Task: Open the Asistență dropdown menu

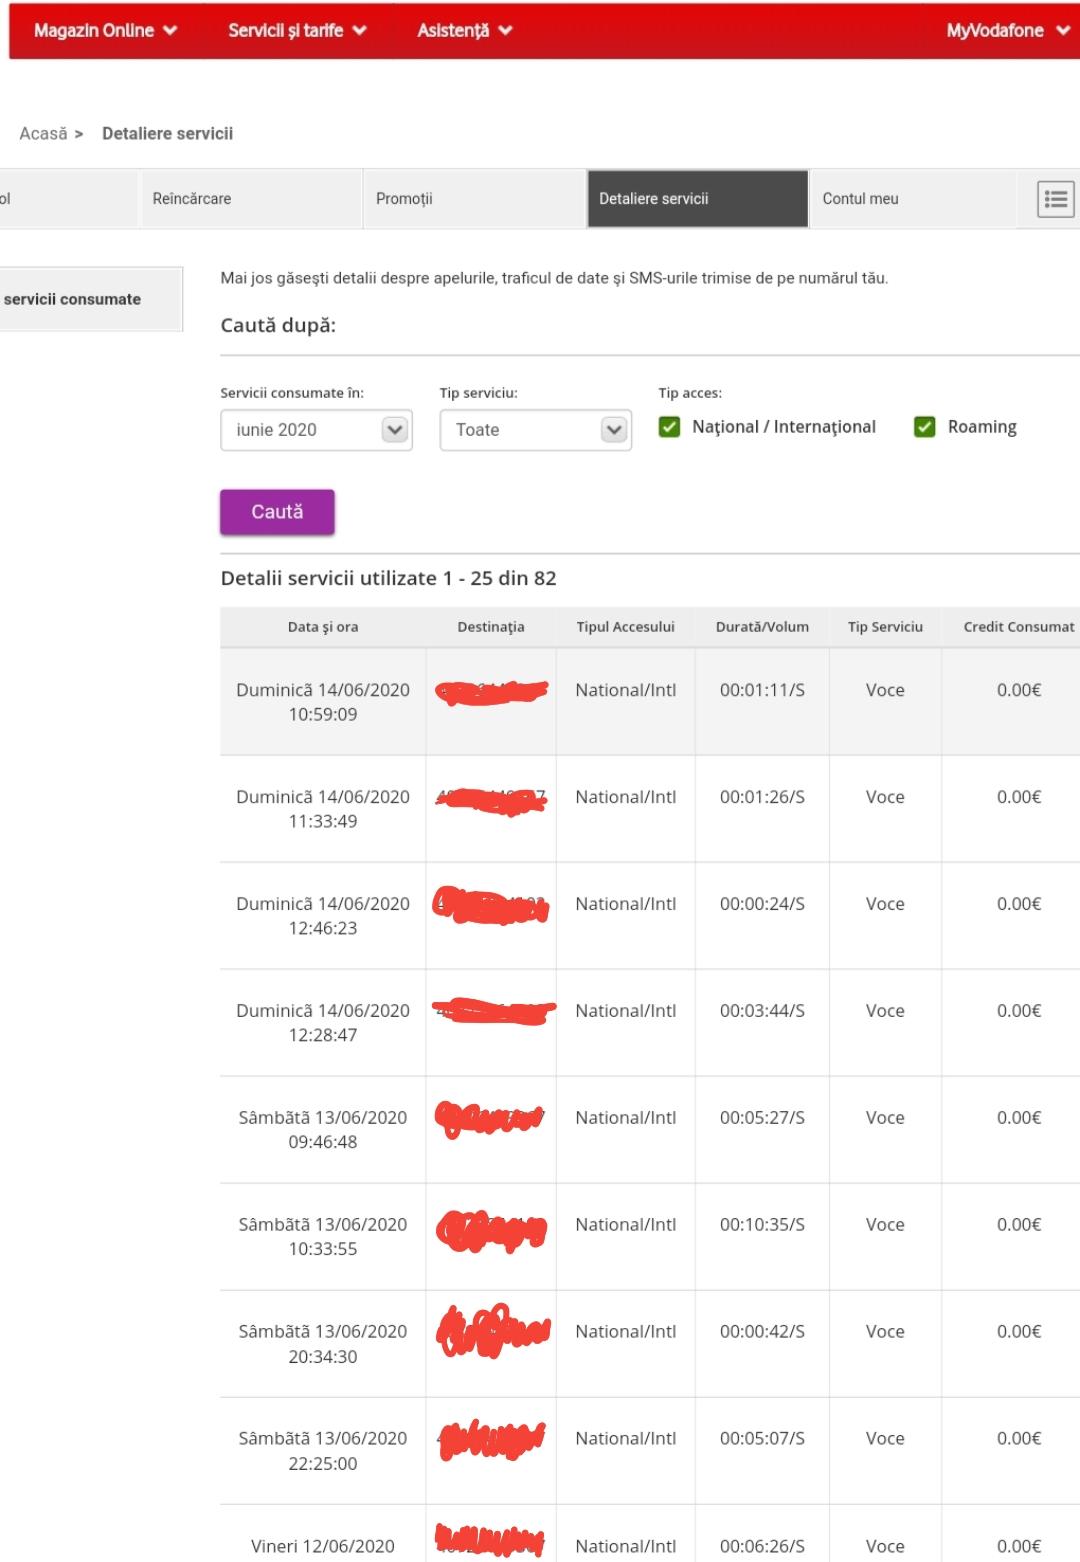Action: [464, 30]
